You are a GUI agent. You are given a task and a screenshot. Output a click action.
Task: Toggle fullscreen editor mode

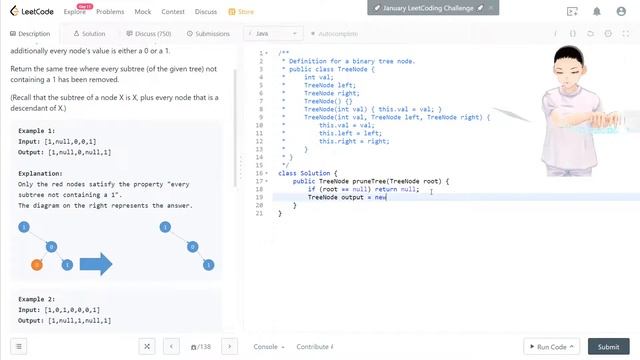coord(625,34)
